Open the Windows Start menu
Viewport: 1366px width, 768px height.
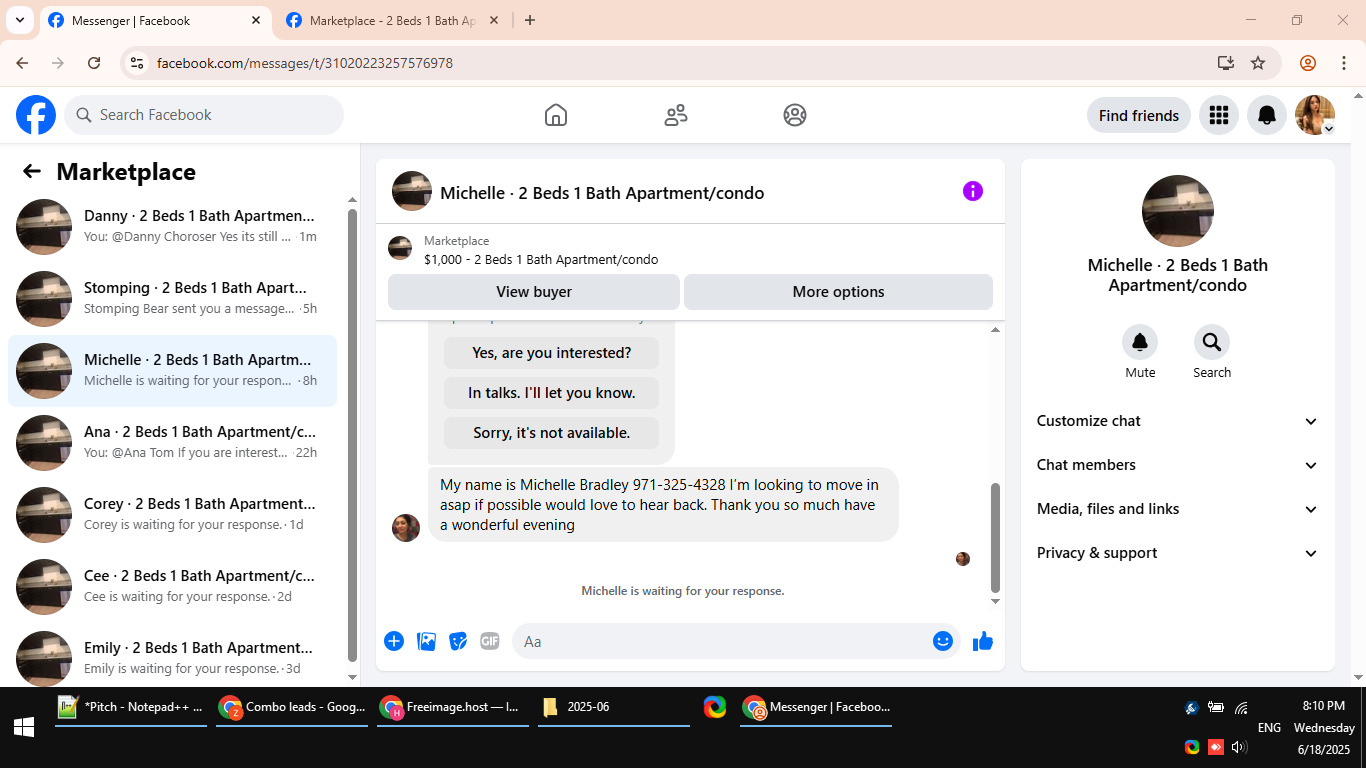click(24, 728)
